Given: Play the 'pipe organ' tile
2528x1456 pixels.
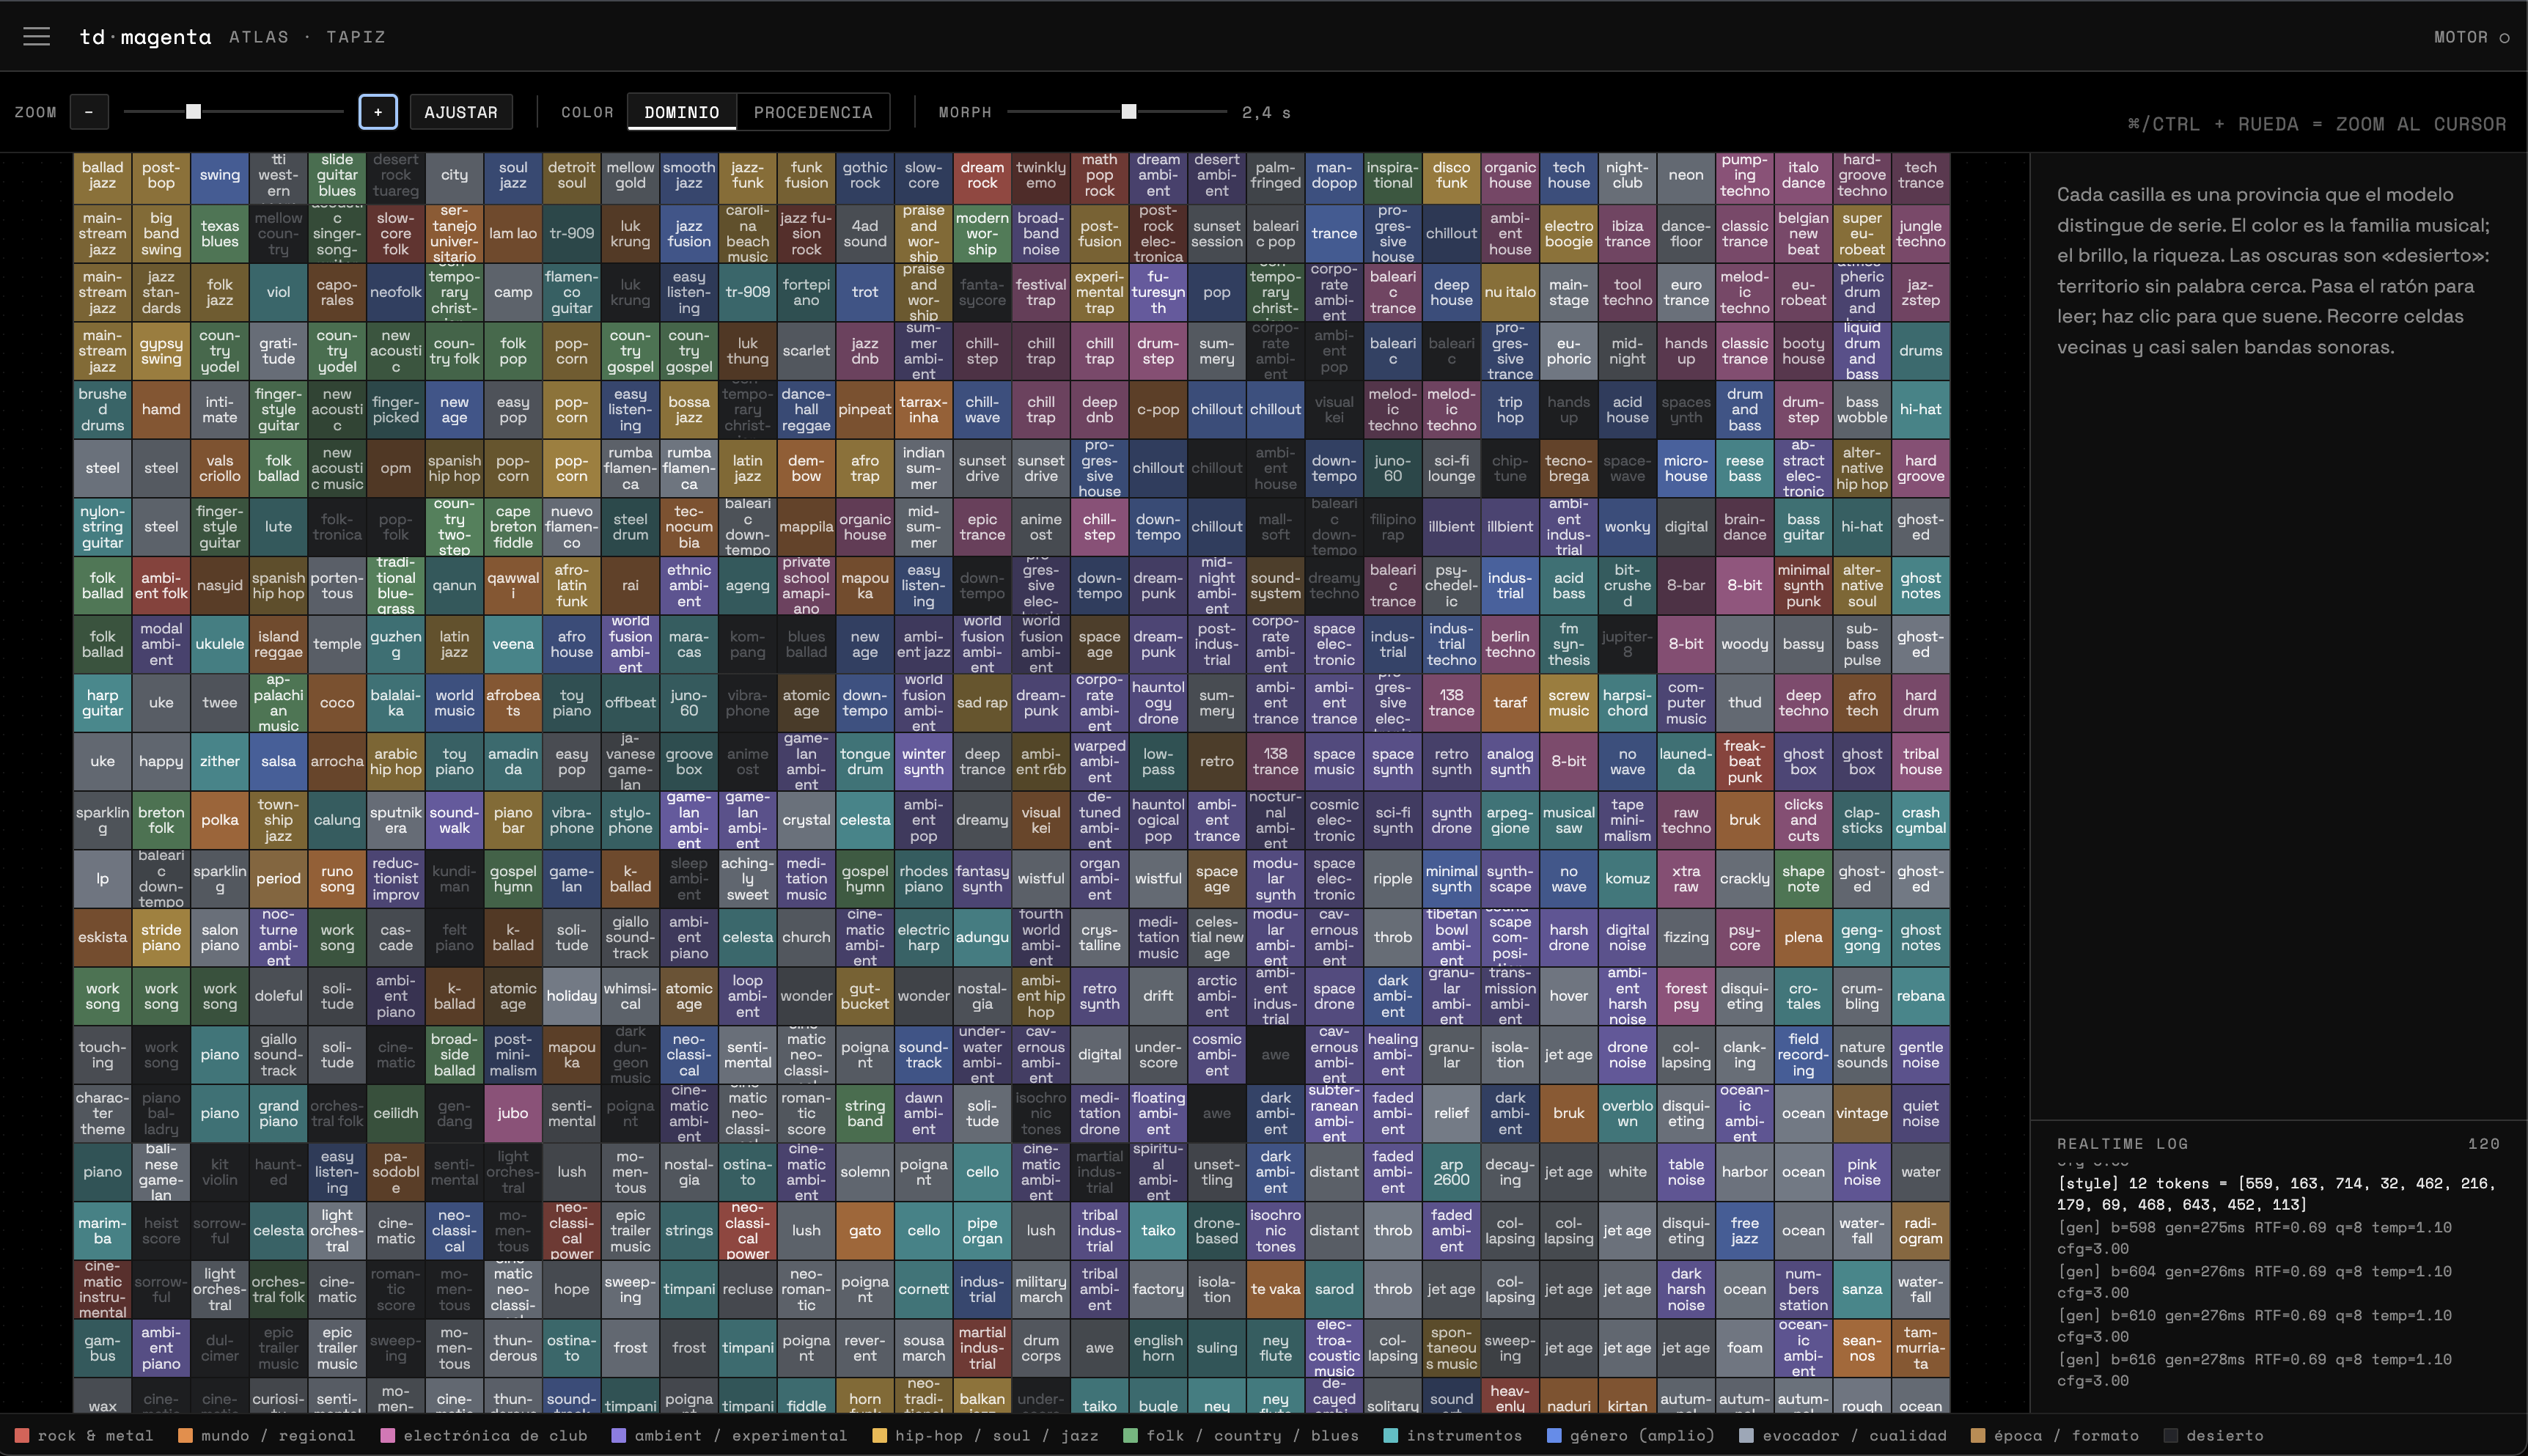Looking at the screenshot, I should 982,1231.
